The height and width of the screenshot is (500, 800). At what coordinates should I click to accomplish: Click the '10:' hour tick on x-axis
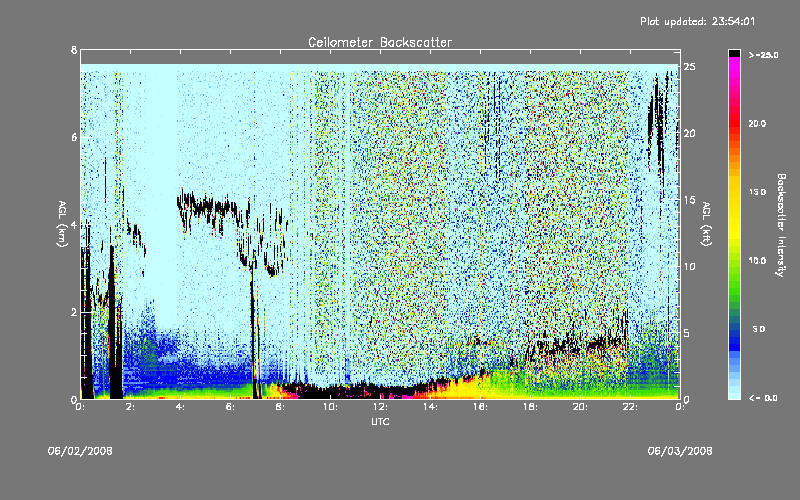330,407
